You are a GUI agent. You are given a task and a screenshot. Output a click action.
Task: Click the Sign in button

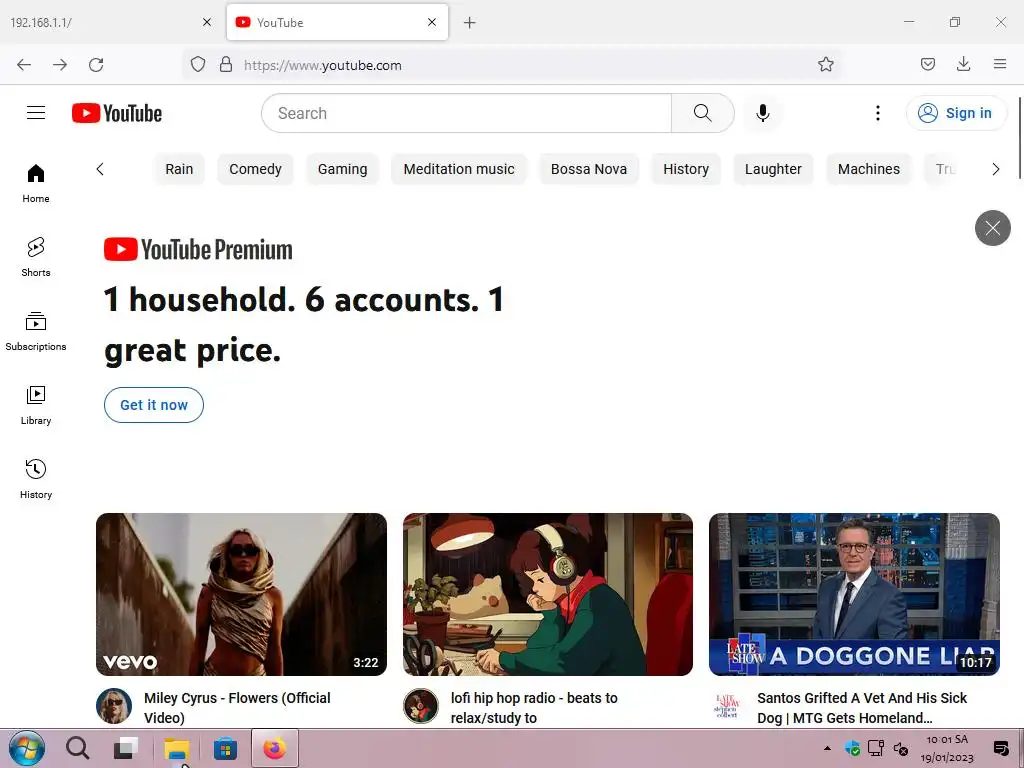tap(956, 113)
